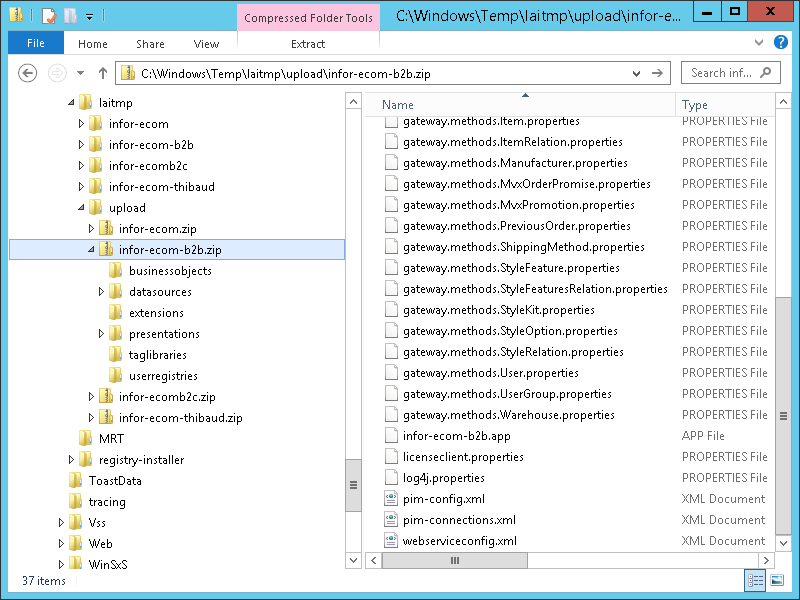800x600 pixels.
Task: Click the Properties icon in quick access toolbar
Action: 48,15
